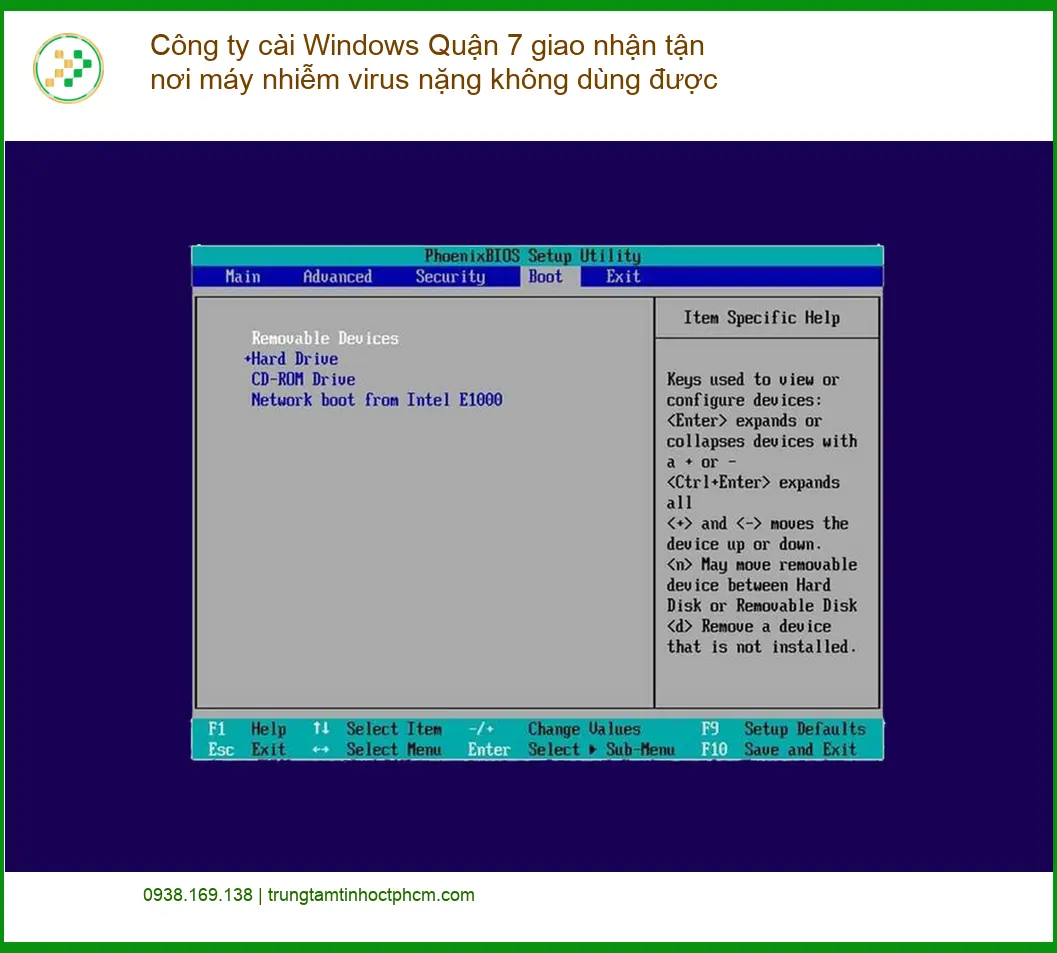1057x953 pixels.
Task: Click help text 'Keys used to view or'
Action: click(x=753, y=379)
